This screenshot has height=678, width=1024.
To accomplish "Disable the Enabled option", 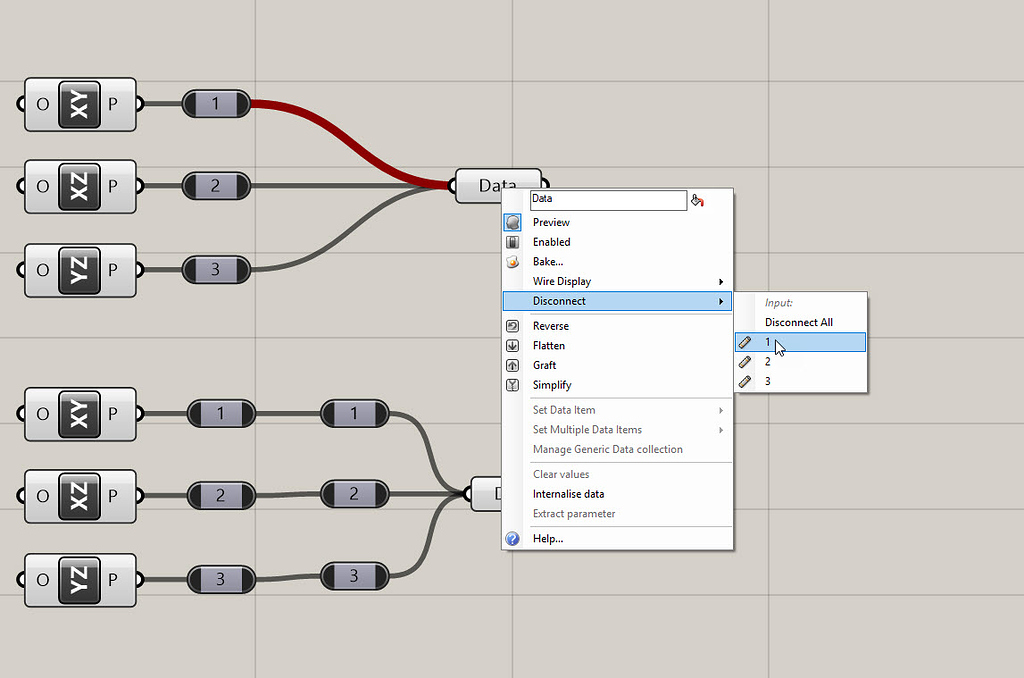I will coord(552,241).
